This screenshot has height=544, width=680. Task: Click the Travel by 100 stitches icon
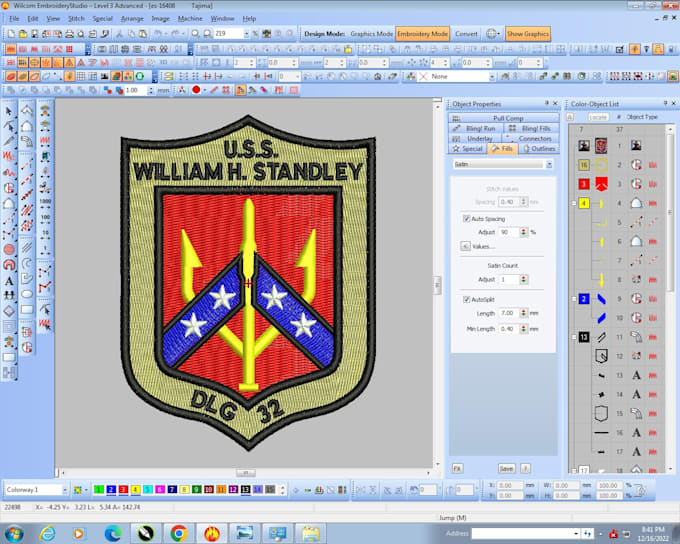click(x=45, y=217)
